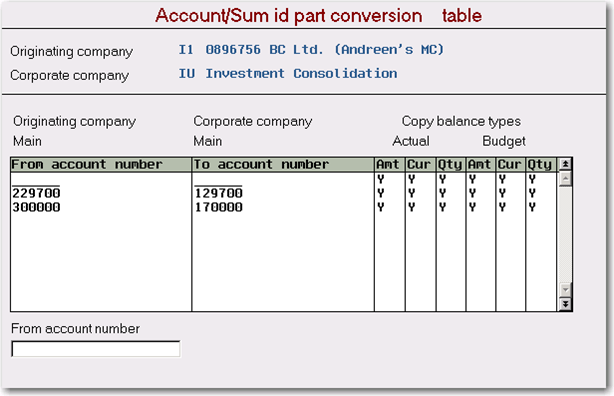
Task: Toggle Actual Amt flag in the 229700 row
Action: click(381, 193)
